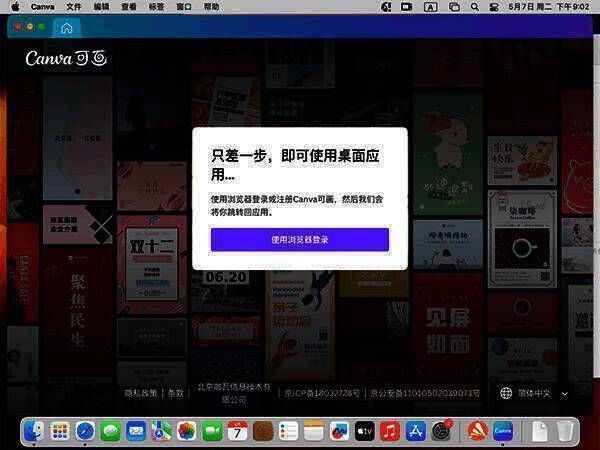The height and width of the screenshot is (450, 600).
Task: Open the 条款 link
Action: 176,393
